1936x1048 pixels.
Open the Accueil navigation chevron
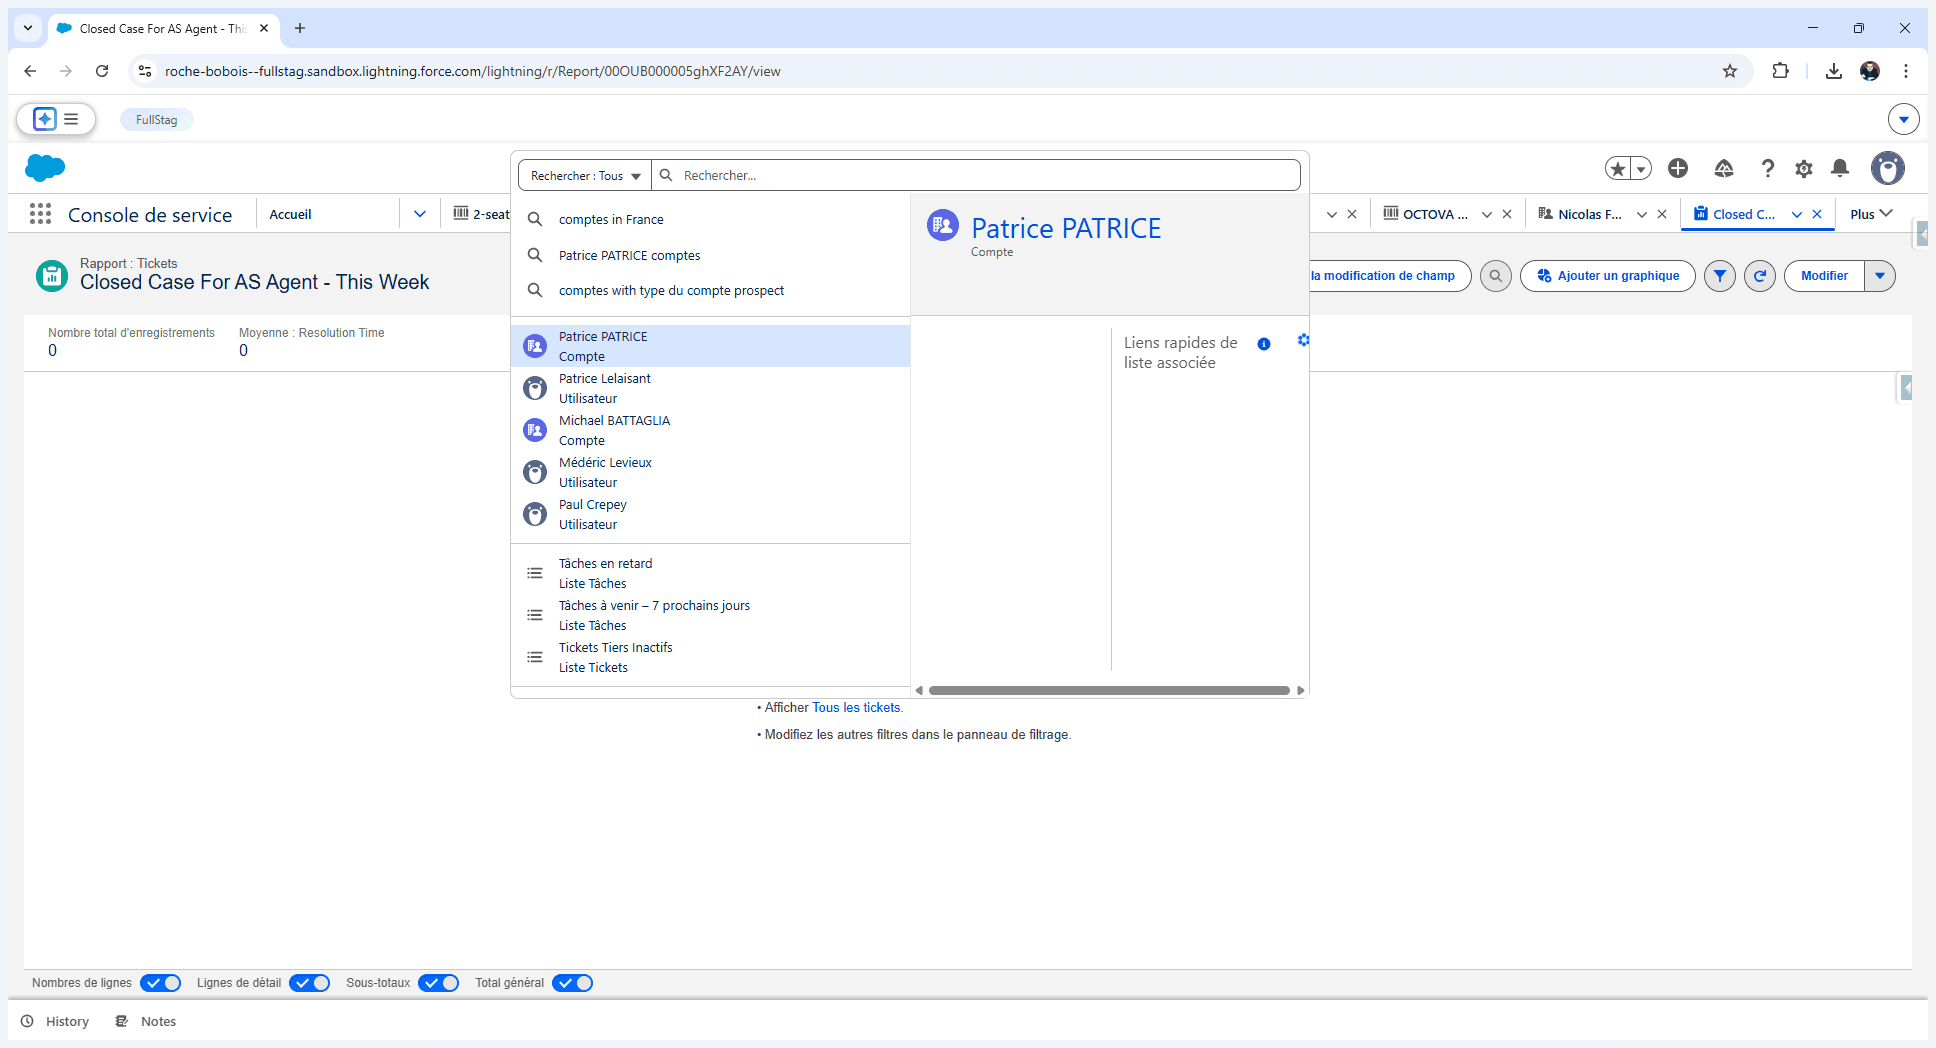(420, 214)
